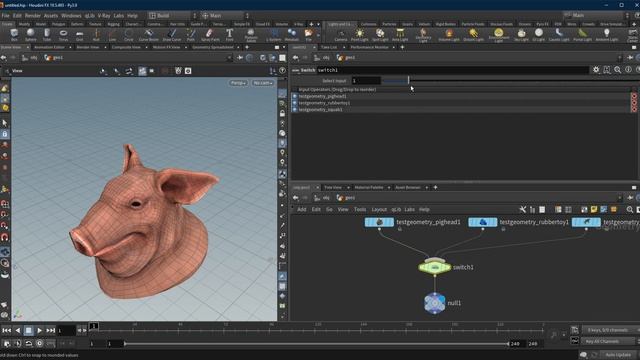Open the No cam dropdown in viewport
The height and width of the screenshot is (360, 640).
point(262,83)
